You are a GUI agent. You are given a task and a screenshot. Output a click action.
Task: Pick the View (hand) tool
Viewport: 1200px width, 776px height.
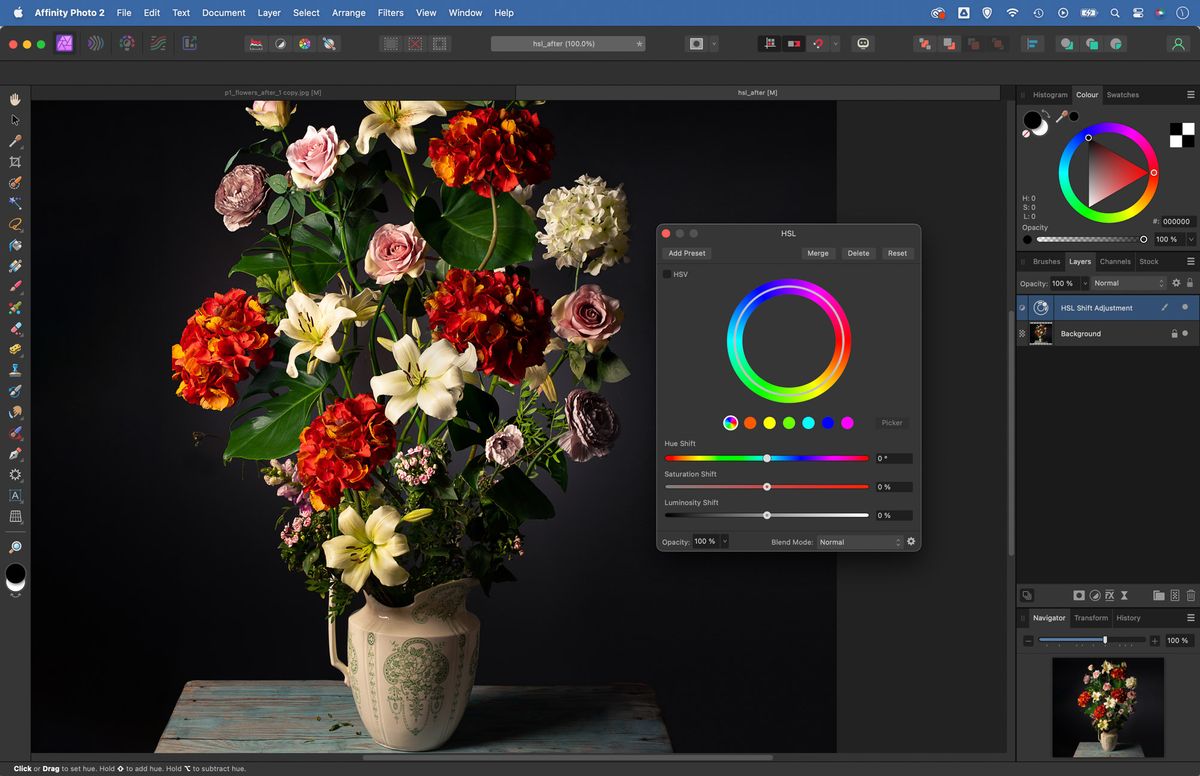pyautogui.click(x=15, y=99)
